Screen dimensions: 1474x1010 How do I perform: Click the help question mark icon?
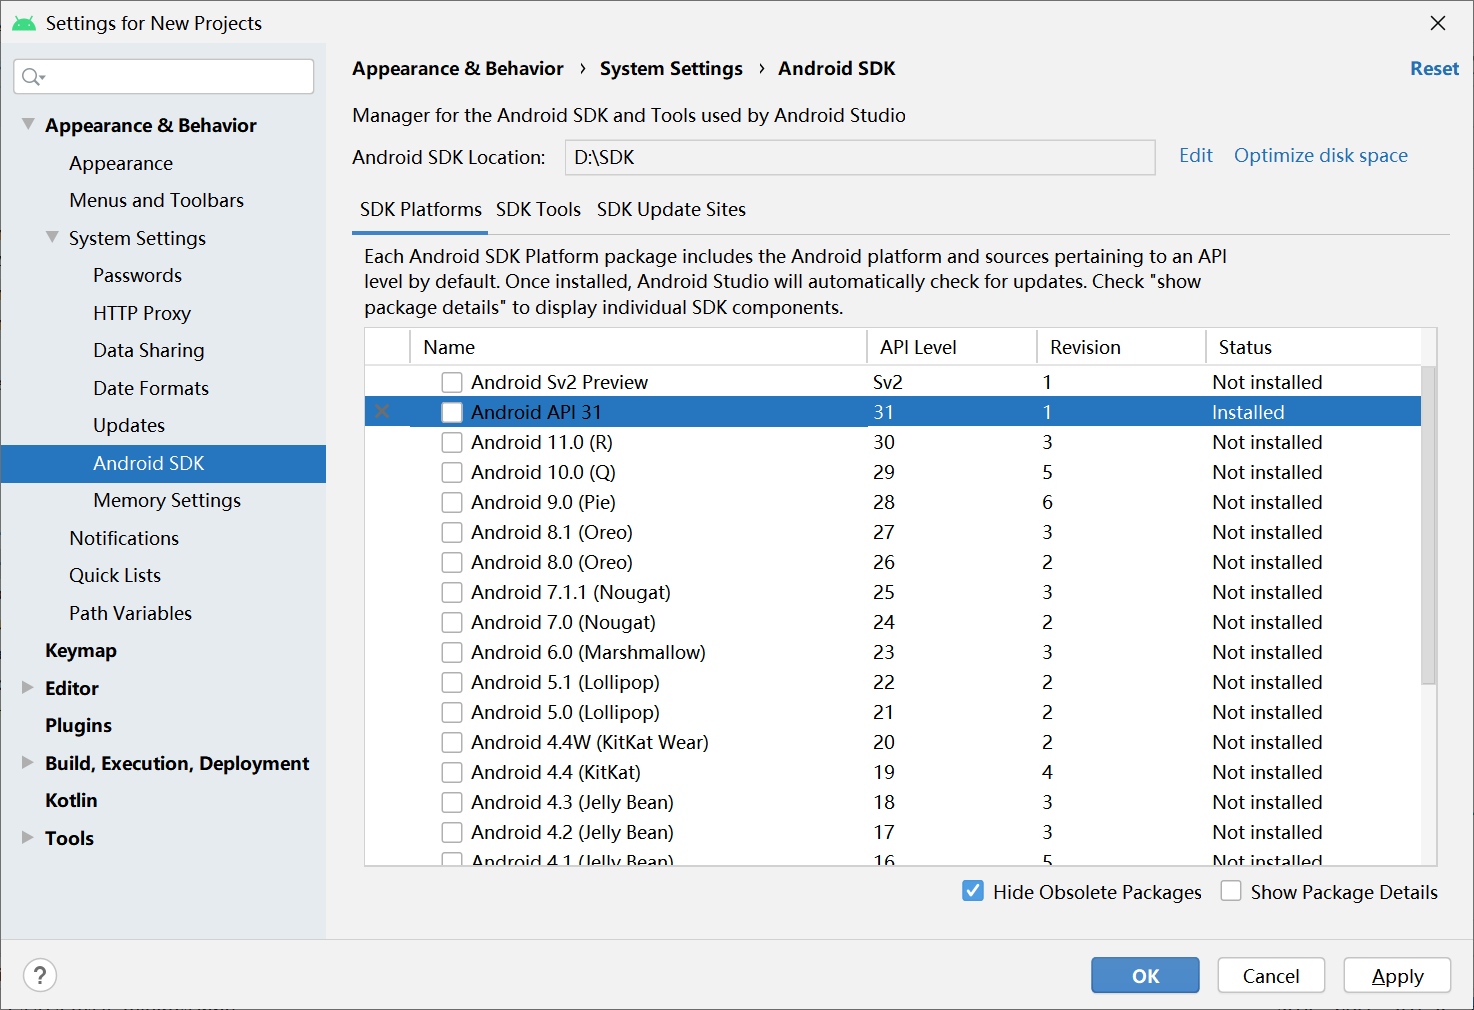(x=40, y=975)
